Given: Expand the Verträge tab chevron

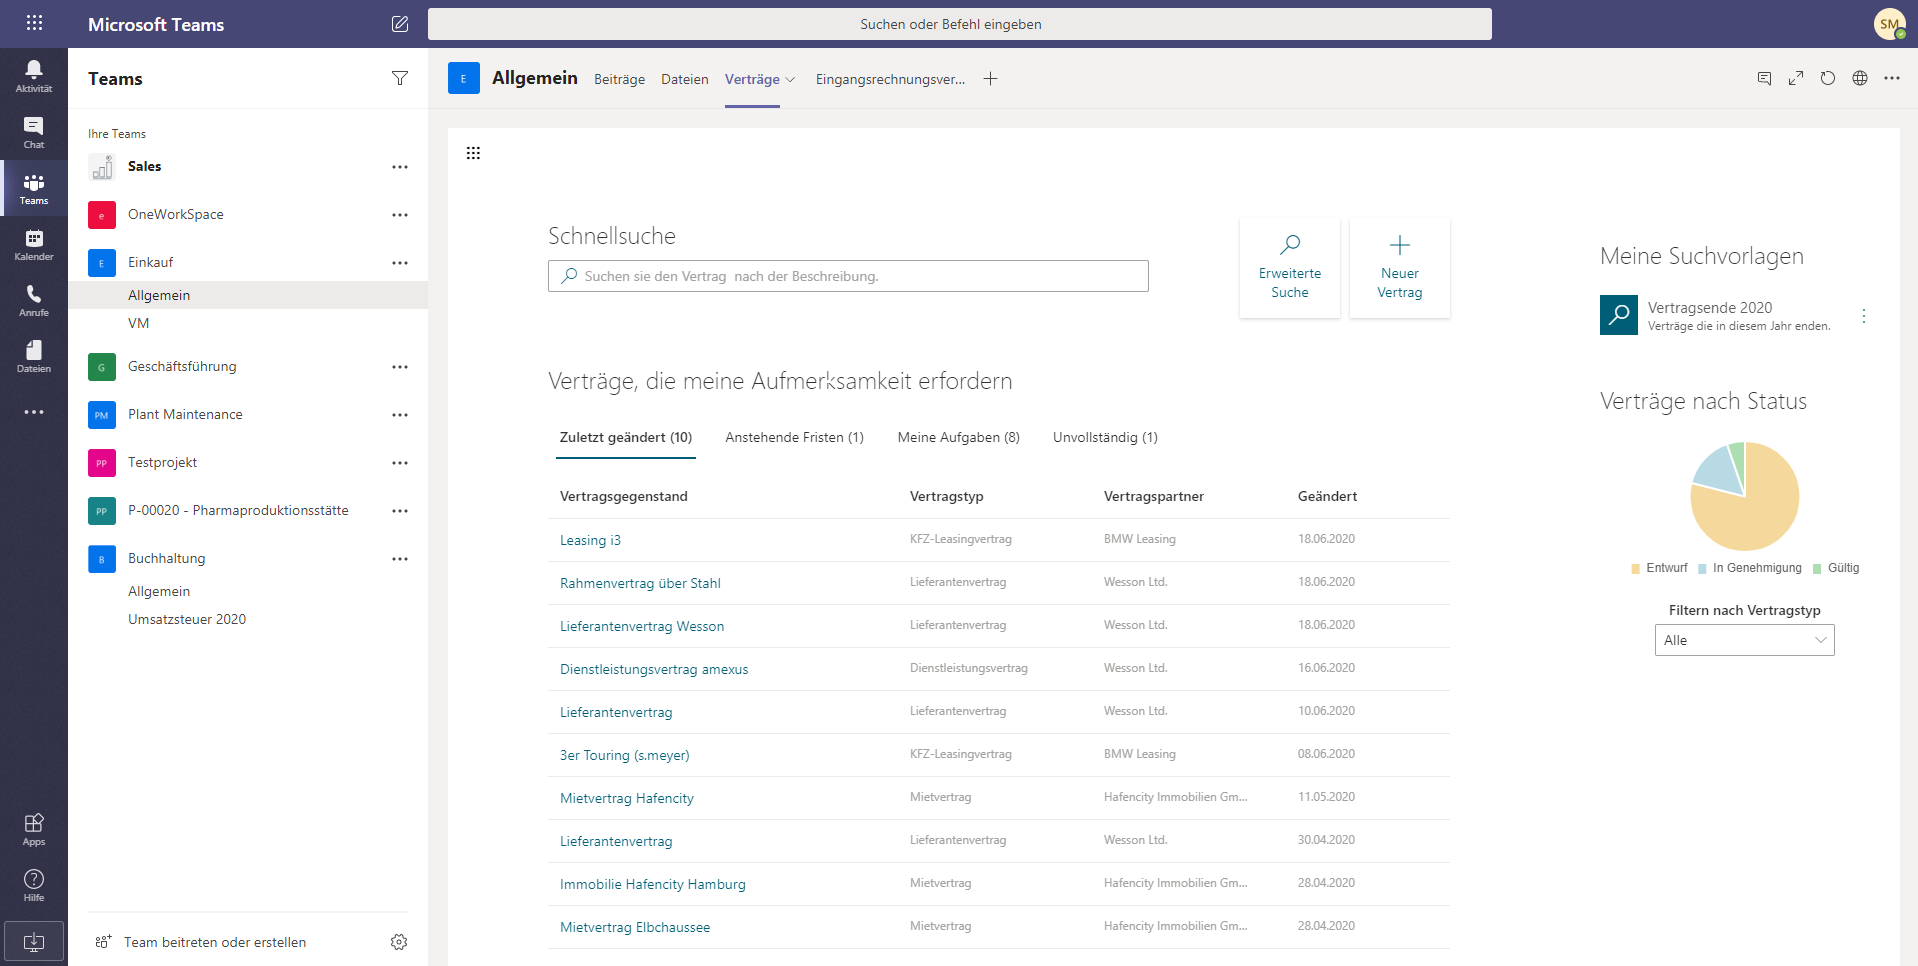Looking at the screenshot, I should (790, 80).
